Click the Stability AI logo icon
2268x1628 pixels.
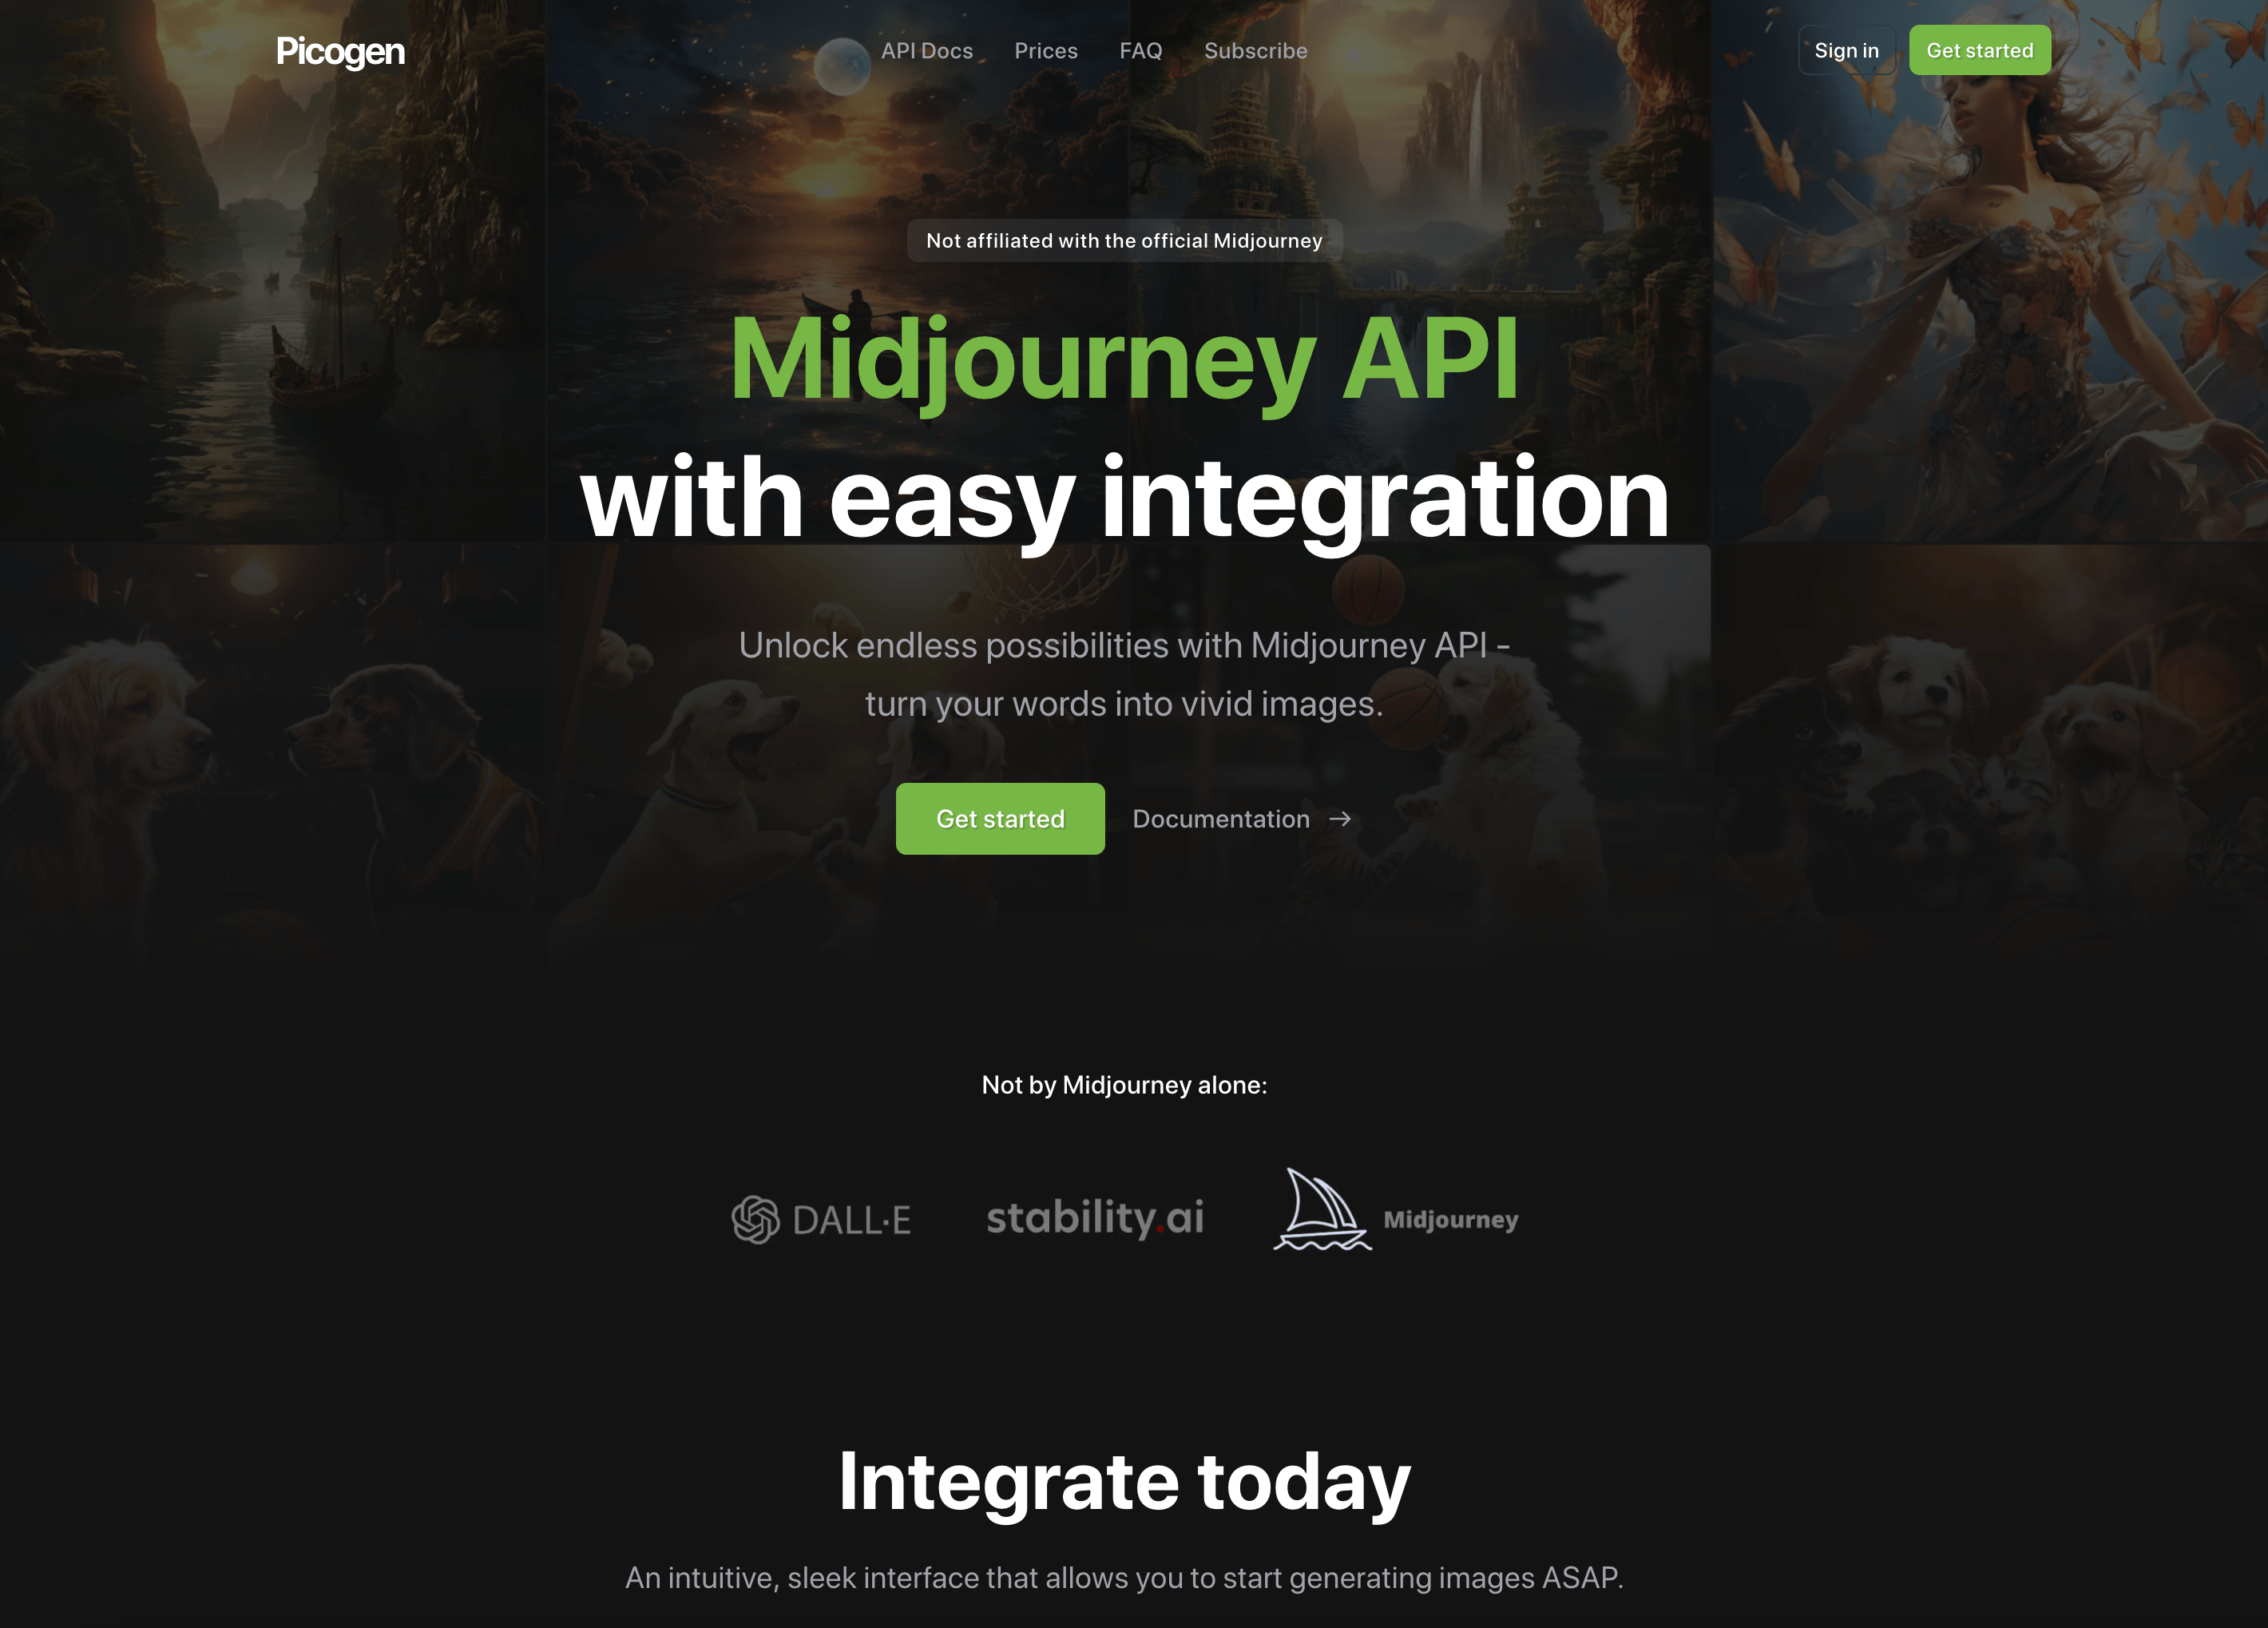pos(1092,1217)
